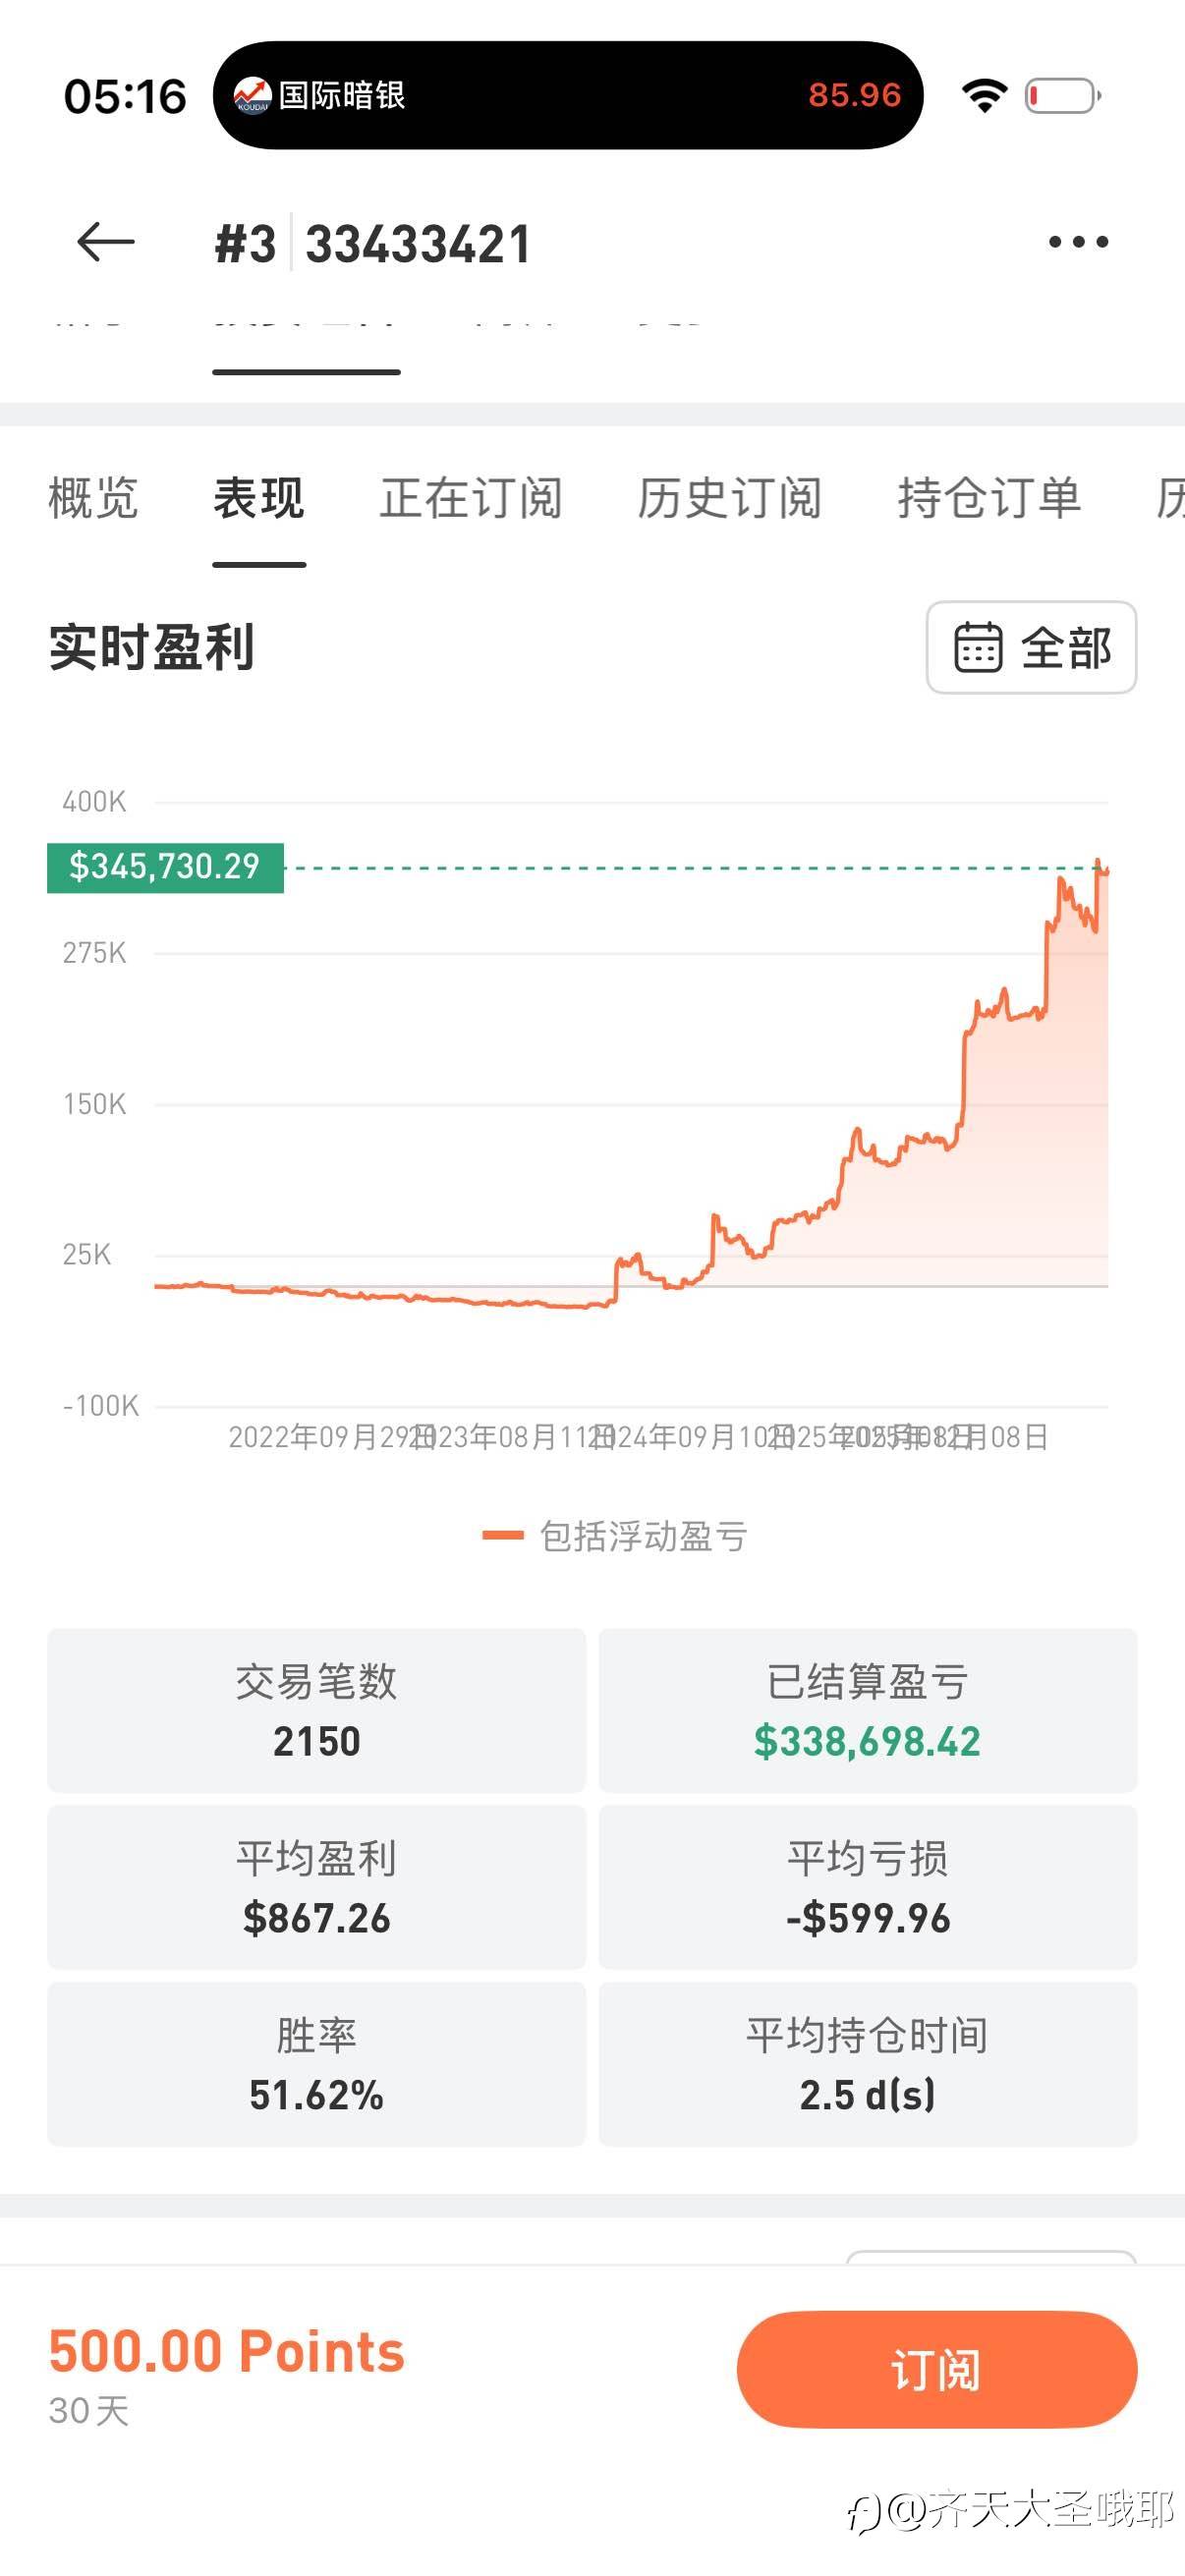Tap the $345,730.29 profit value label

coord(165,866)
